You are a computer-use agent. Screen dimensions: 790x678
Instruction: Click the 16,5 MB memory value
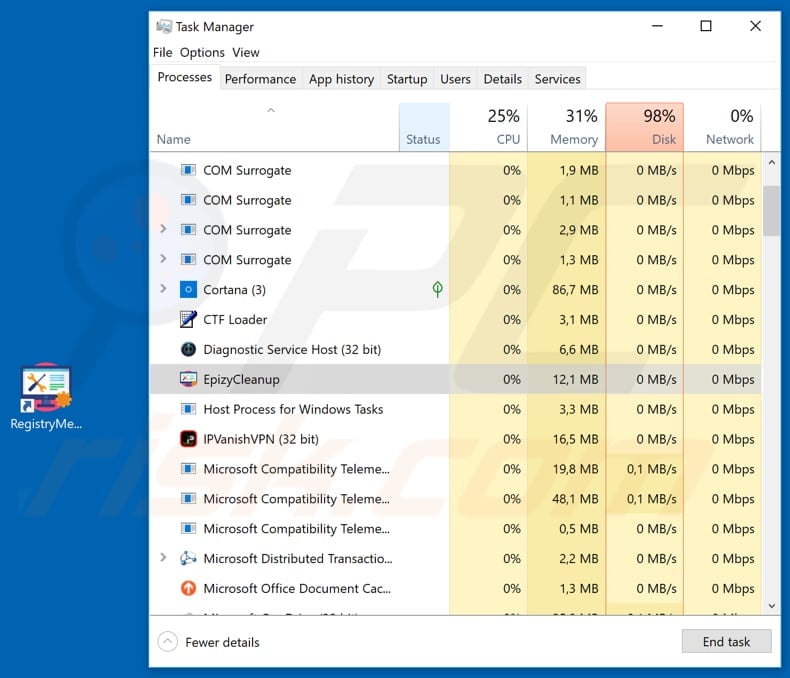575,439
